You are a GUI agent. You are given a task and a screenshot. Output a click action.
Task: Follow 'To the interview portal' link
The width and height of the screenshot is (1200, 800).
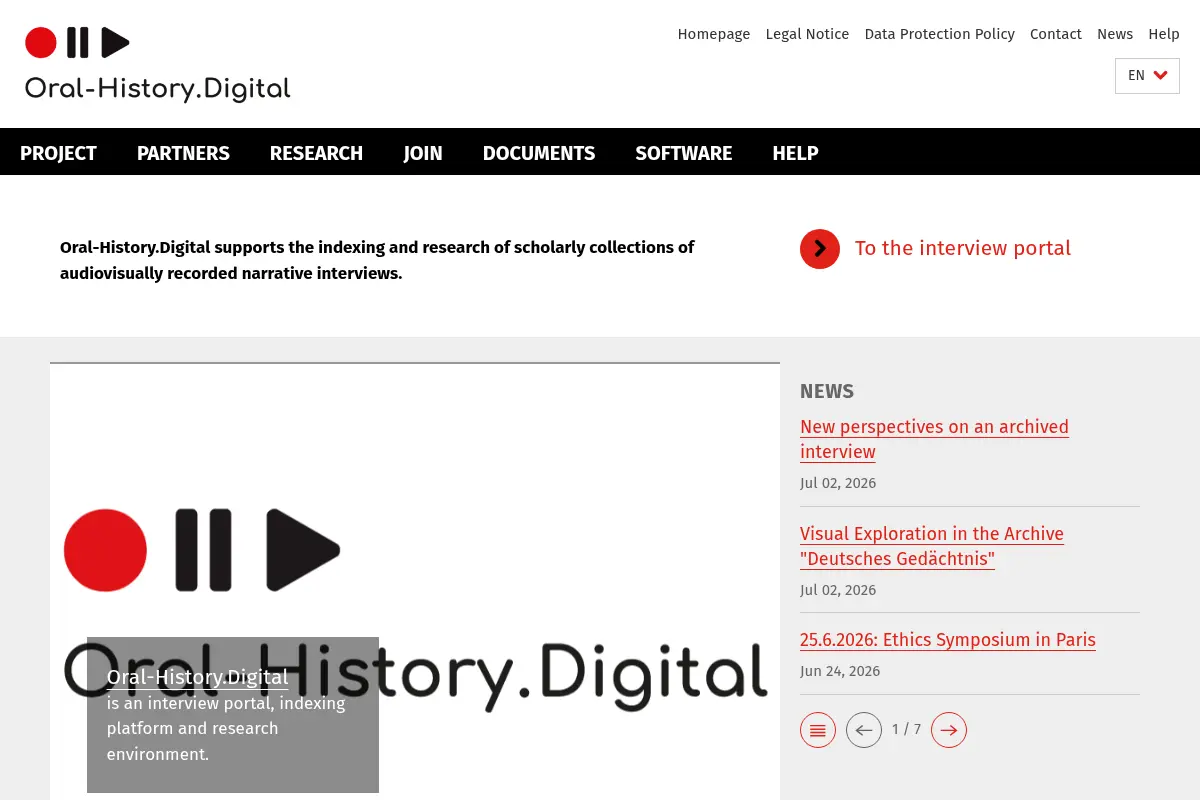pyautogui.click(x=962, y=248)
